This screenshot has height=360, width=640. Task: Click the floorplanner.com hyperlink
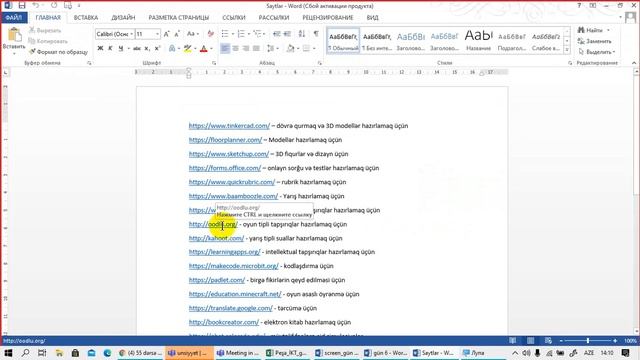tap(225, 140)
